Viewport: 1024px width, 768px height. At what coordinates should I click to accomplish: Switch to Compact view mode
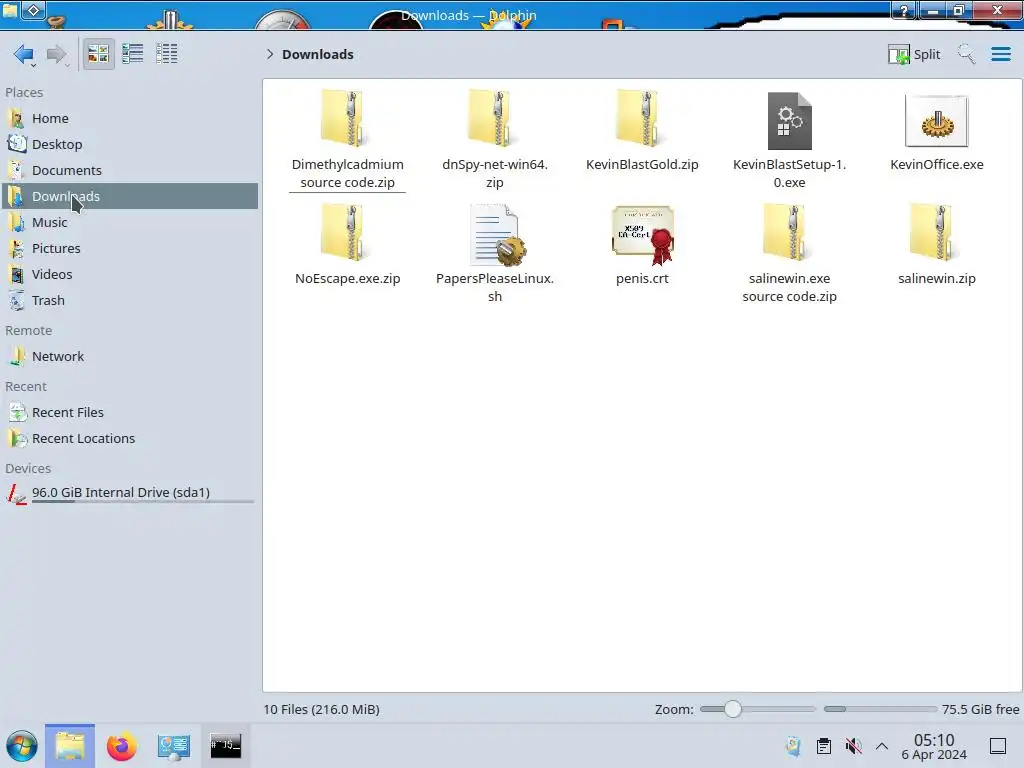[x=133, y=54]
